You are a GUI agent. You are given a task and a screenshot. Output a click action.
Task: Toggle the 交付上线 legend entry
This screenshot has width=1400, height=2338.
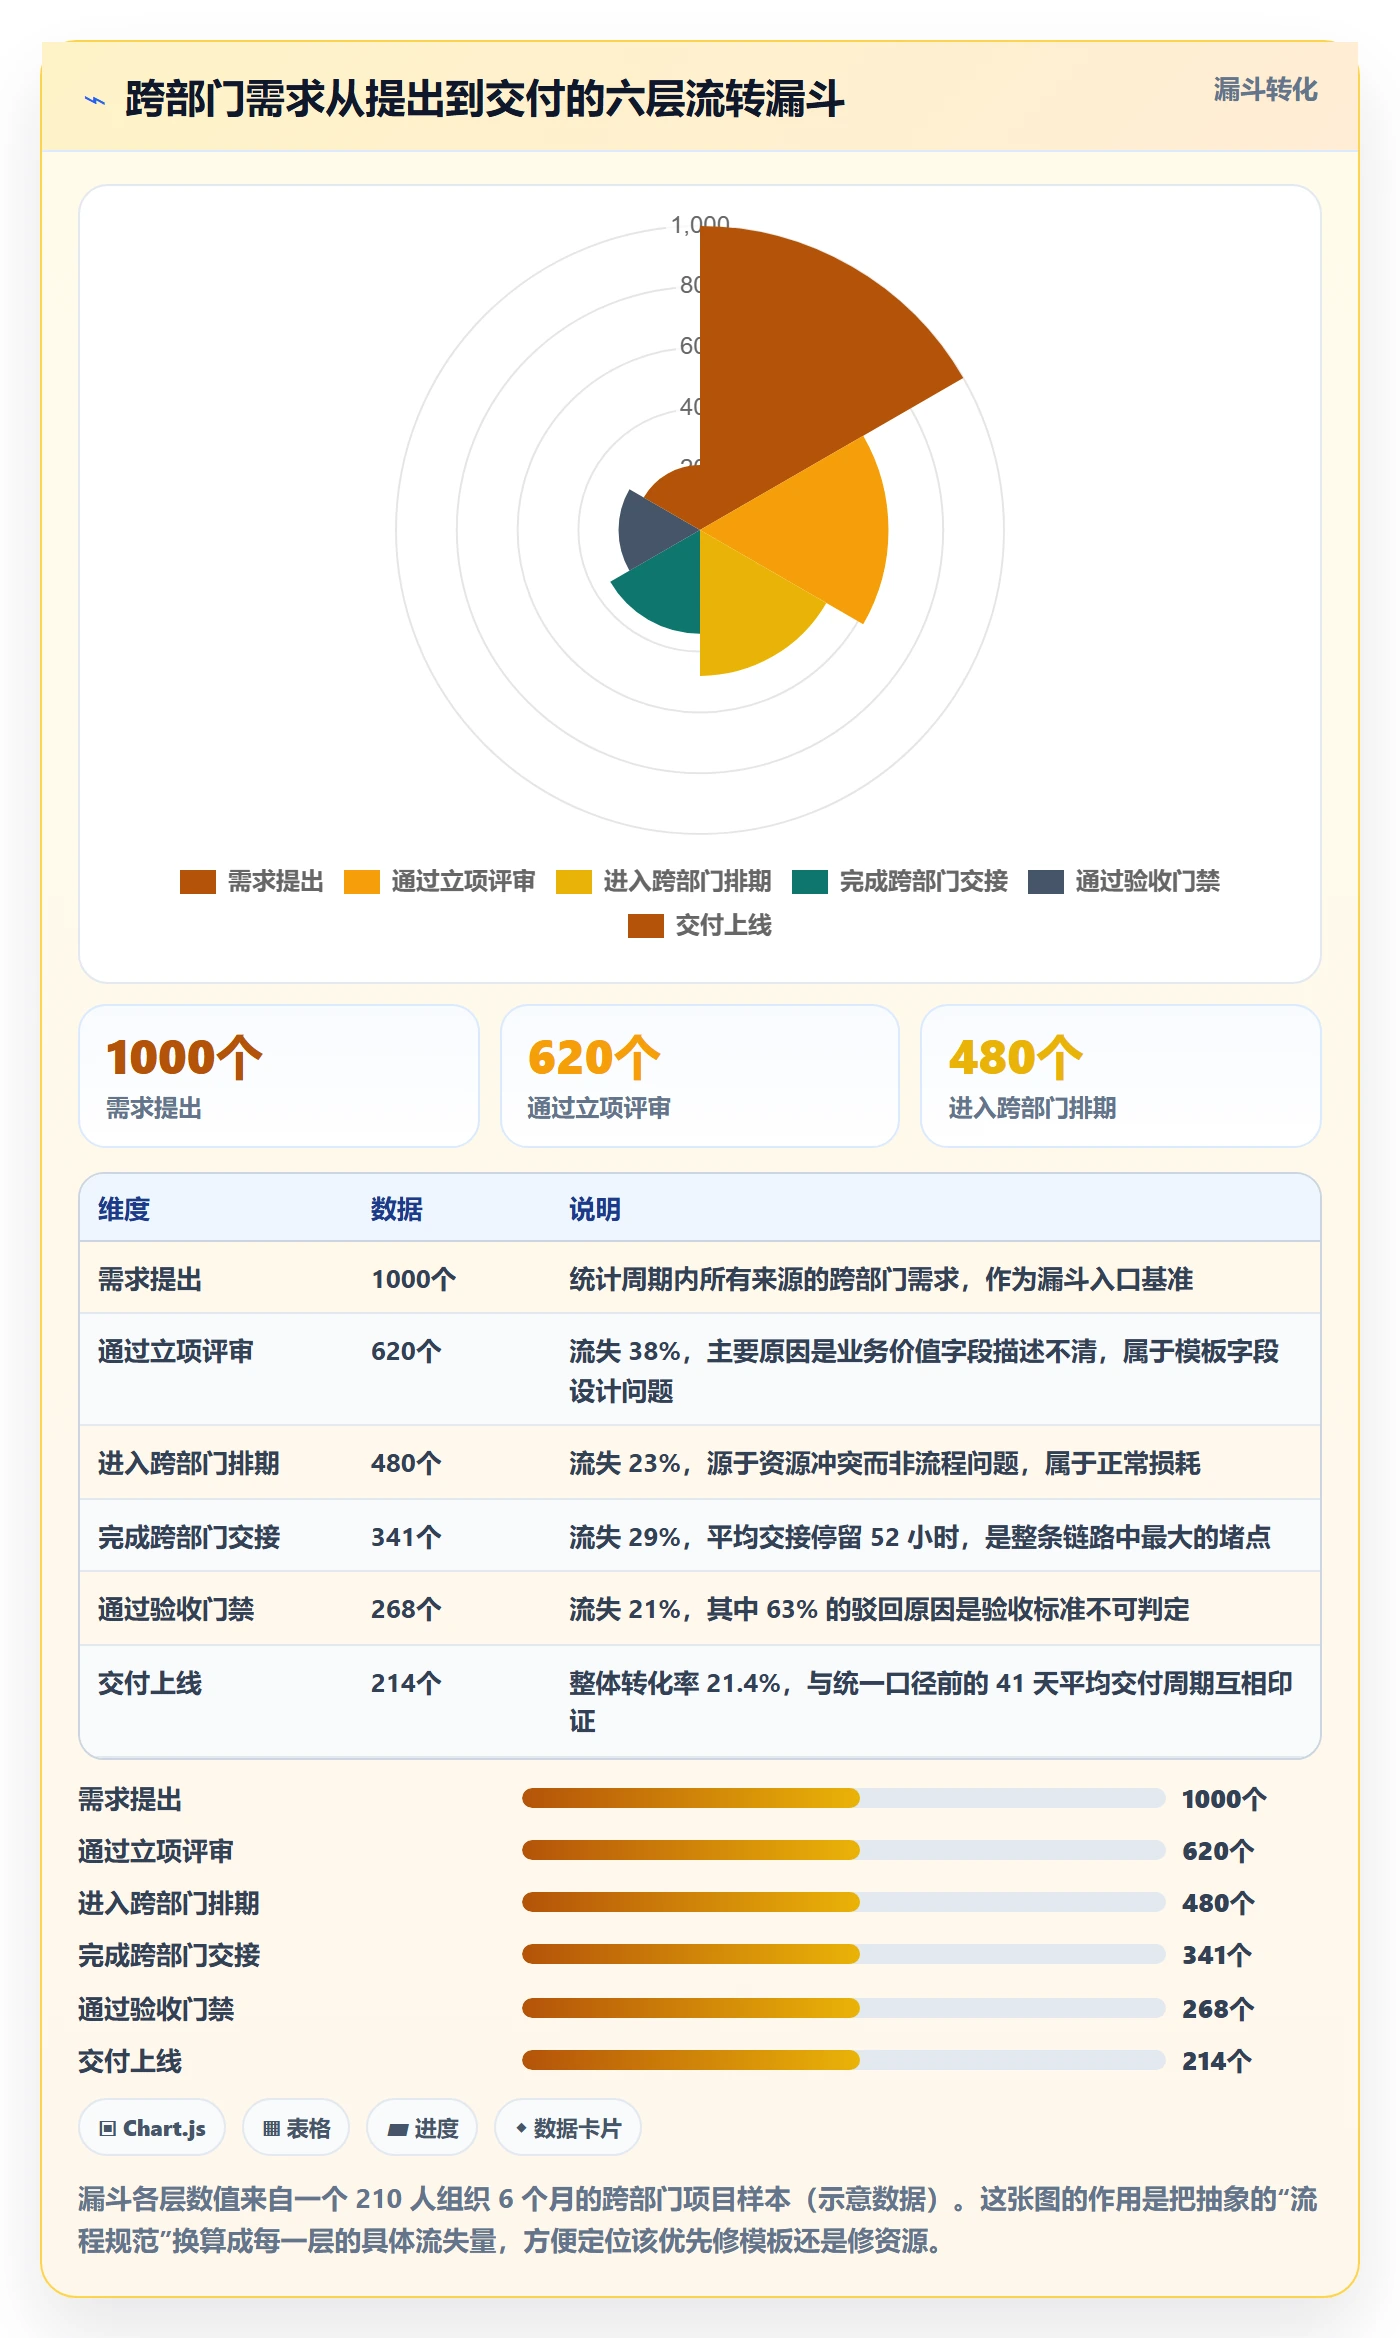[700, 926]
